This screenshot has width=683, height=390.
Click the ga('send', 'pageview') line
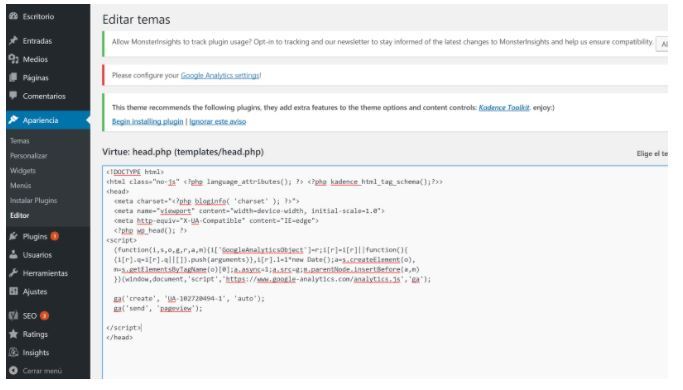click(158, 308)
